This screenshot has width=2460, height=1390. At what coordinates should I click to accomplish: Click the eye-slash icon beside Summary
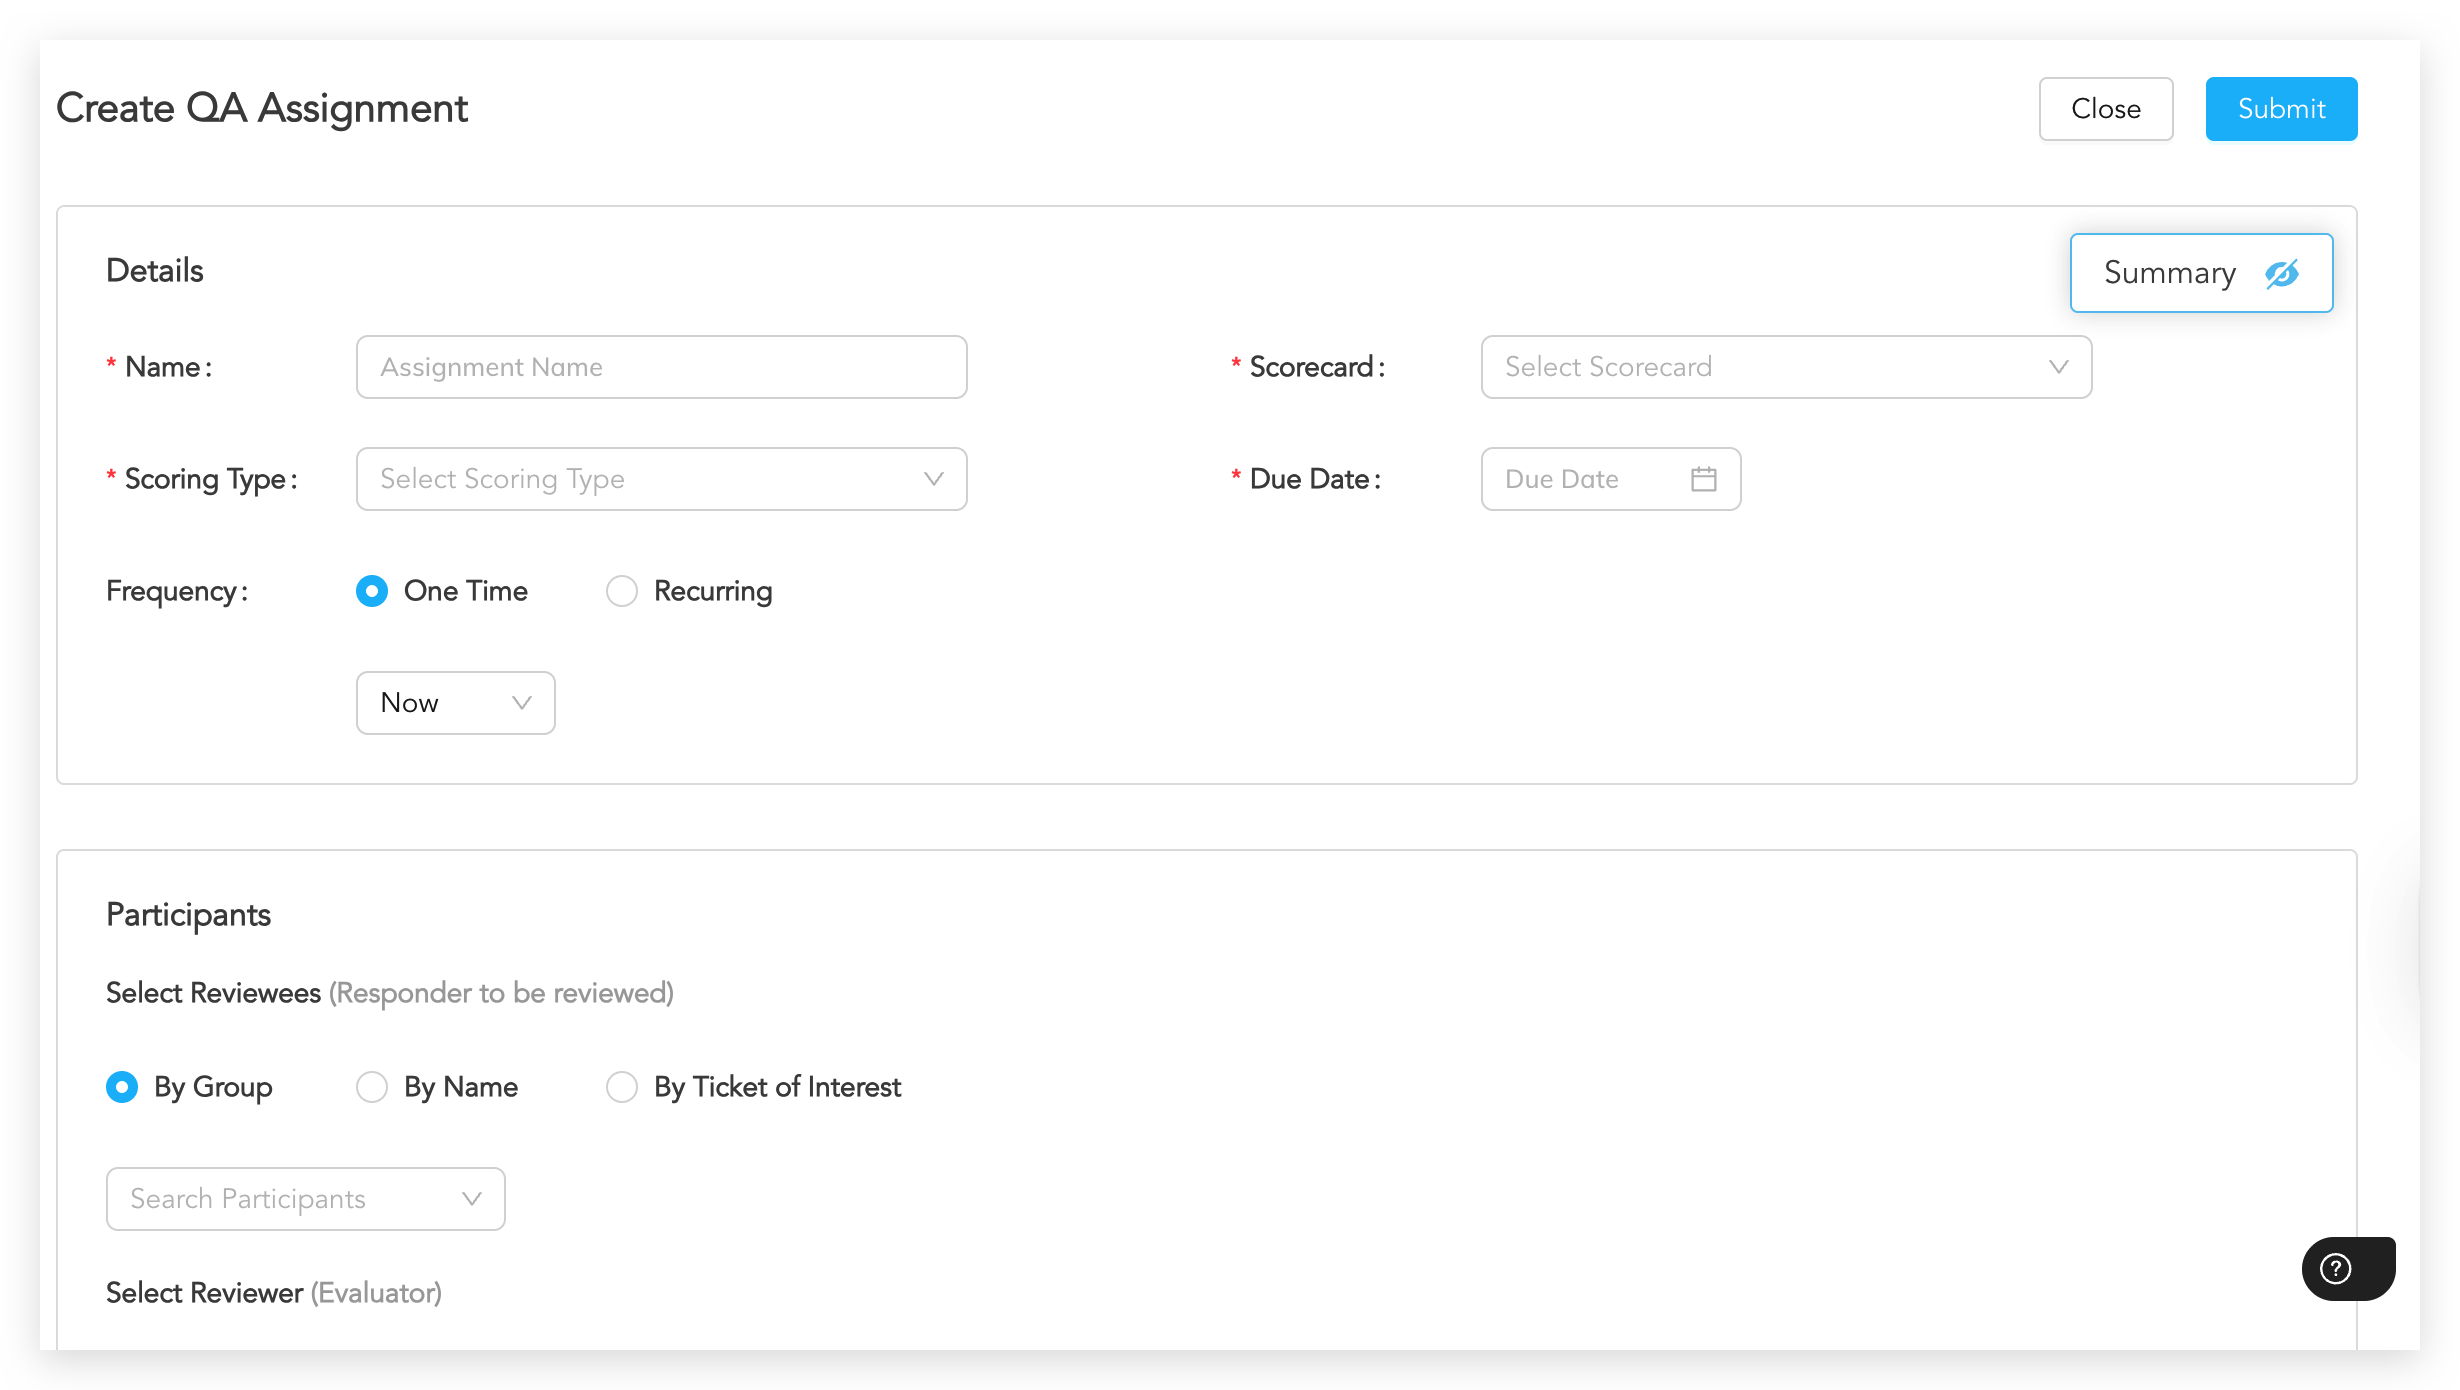pyautogui.click(x=2281, y=273)
